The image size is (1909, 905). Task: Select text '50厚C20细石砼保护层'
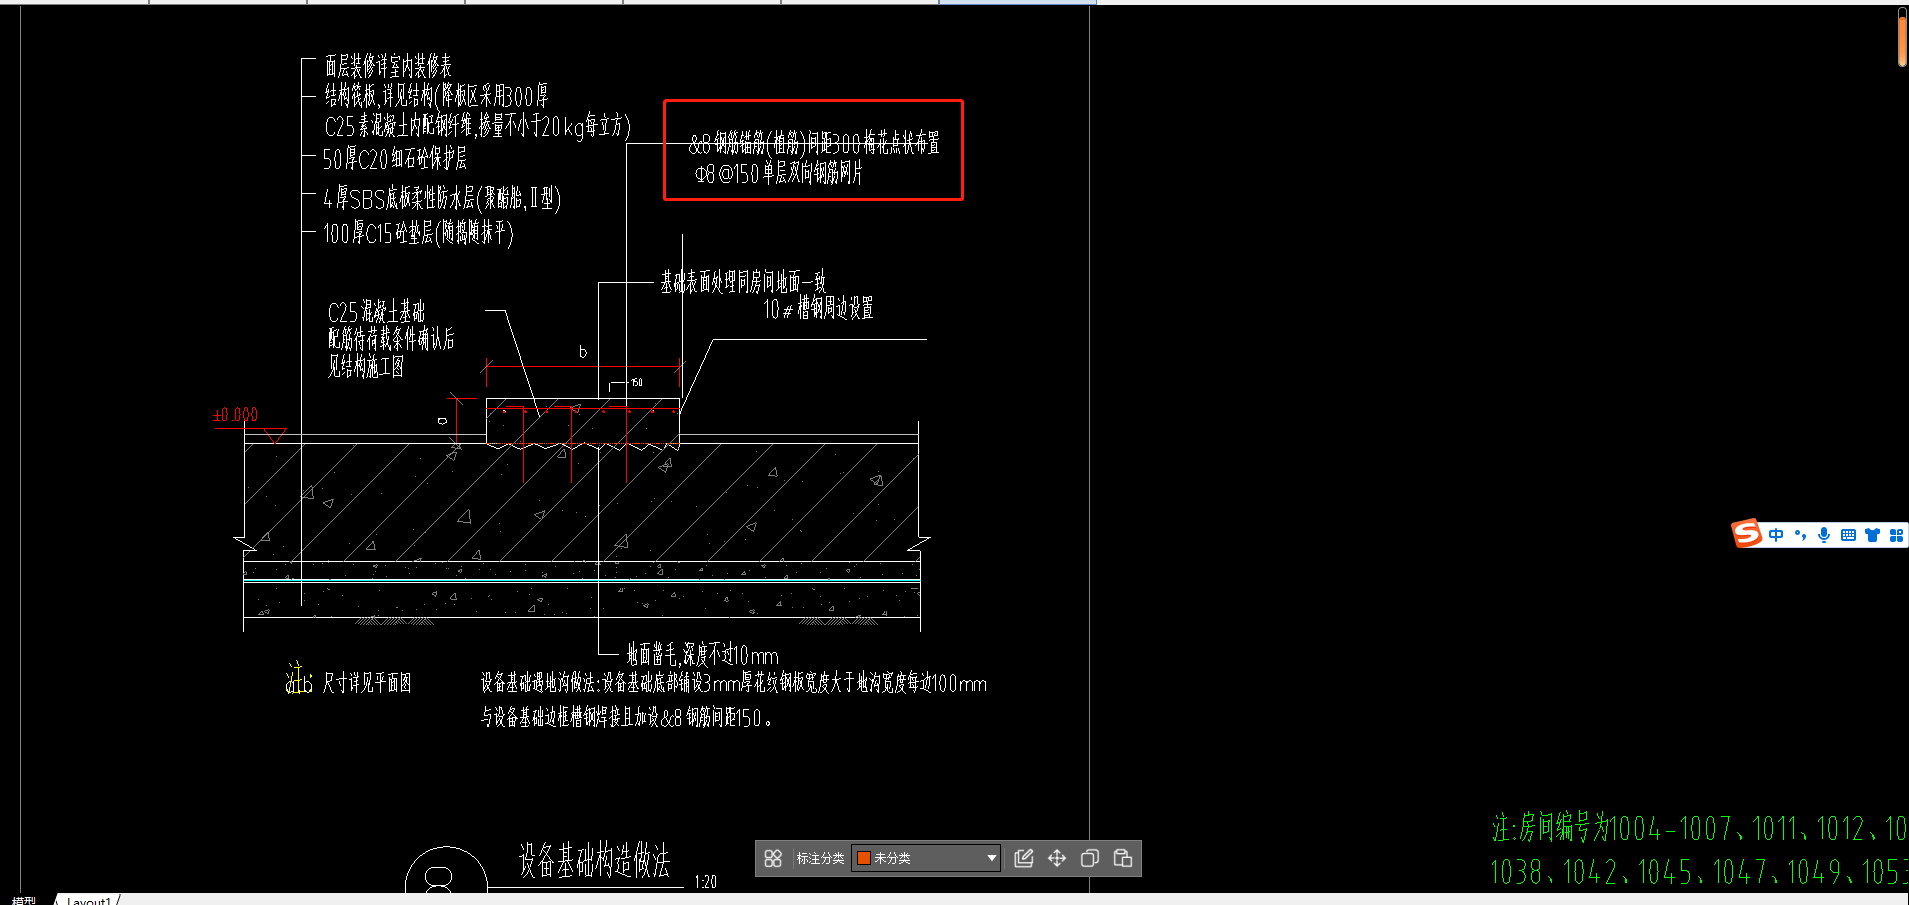pyautogui.click(x=394, y=159)
